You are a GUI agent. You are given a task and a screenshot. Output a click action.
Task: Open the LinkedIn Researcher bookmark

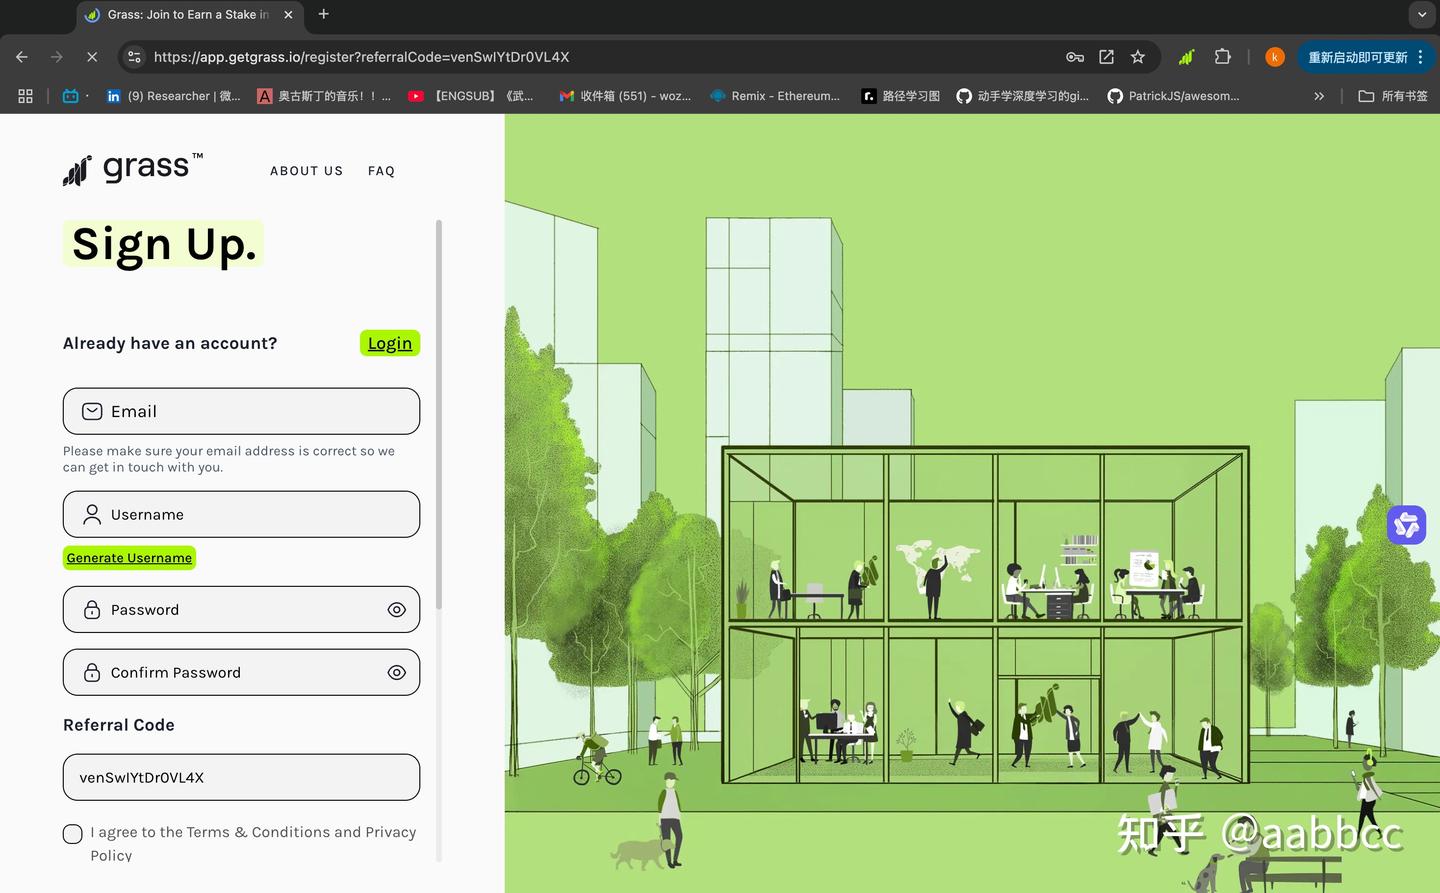pyautogui.click(x=174, y=96)
